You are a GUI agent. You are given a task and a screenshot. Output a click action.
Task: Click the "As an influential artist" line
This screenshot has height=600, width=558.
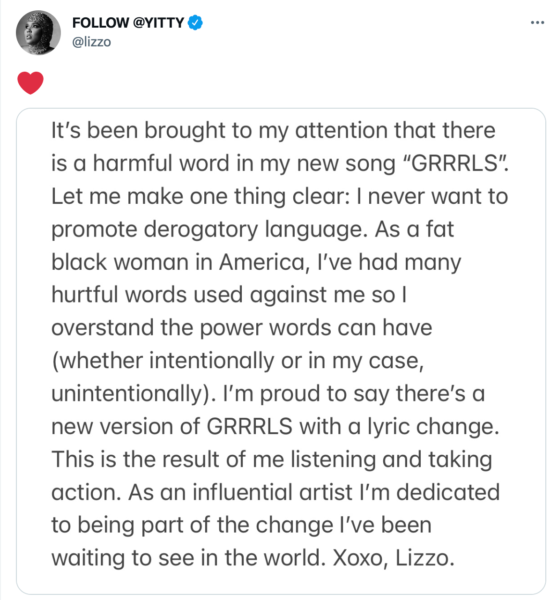[276, 492]
